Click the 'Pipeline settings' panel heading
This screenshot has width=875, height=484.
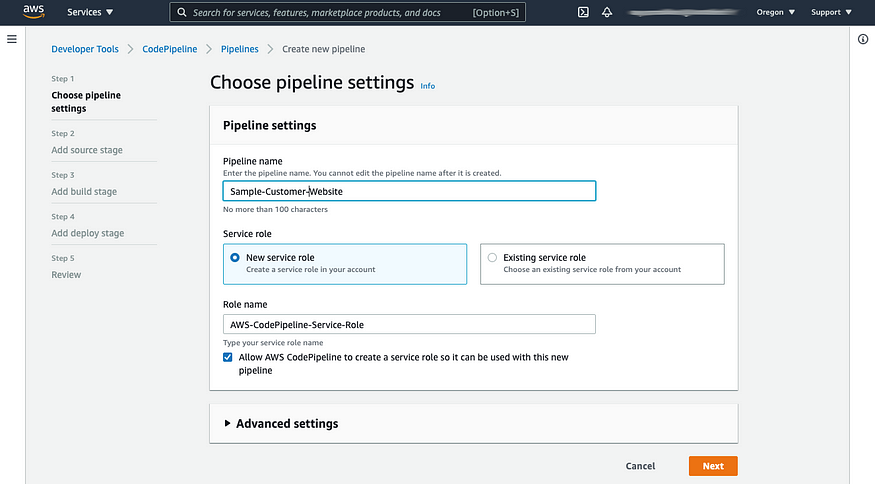pyautogui.click(x=270, y=126)
